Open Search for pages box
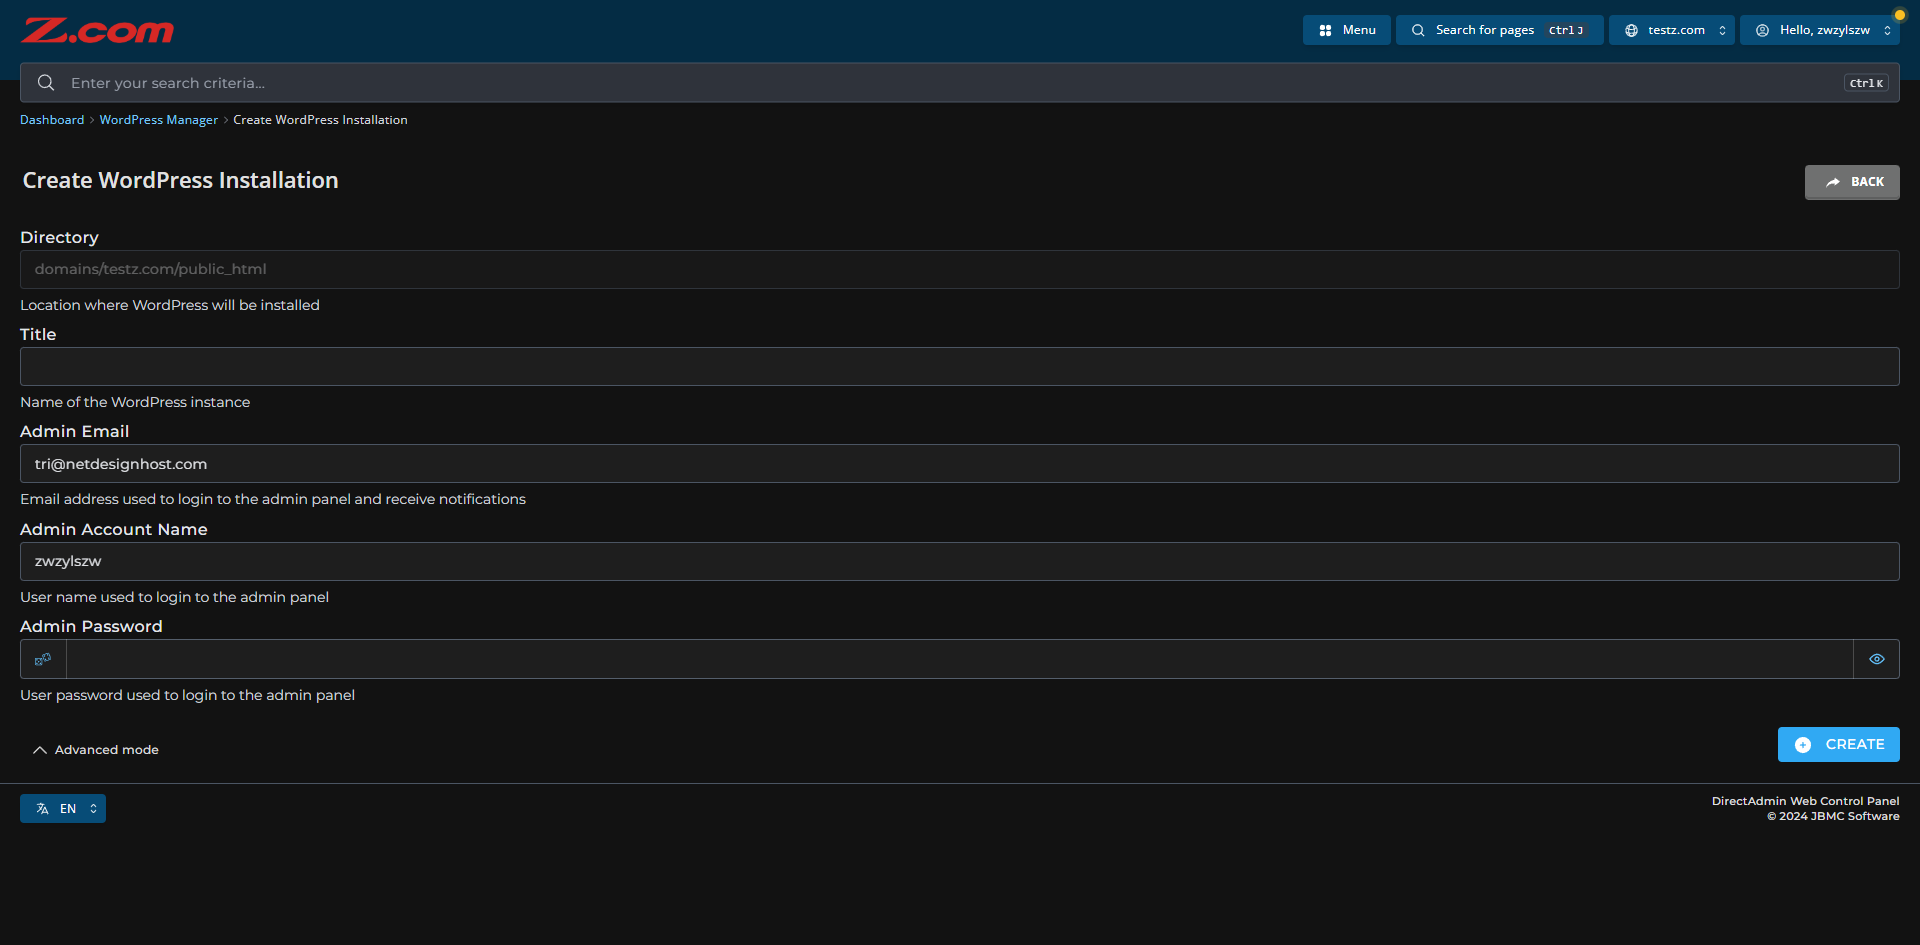Viewport: 1920px width, 945px height. tap(1499, 30)
